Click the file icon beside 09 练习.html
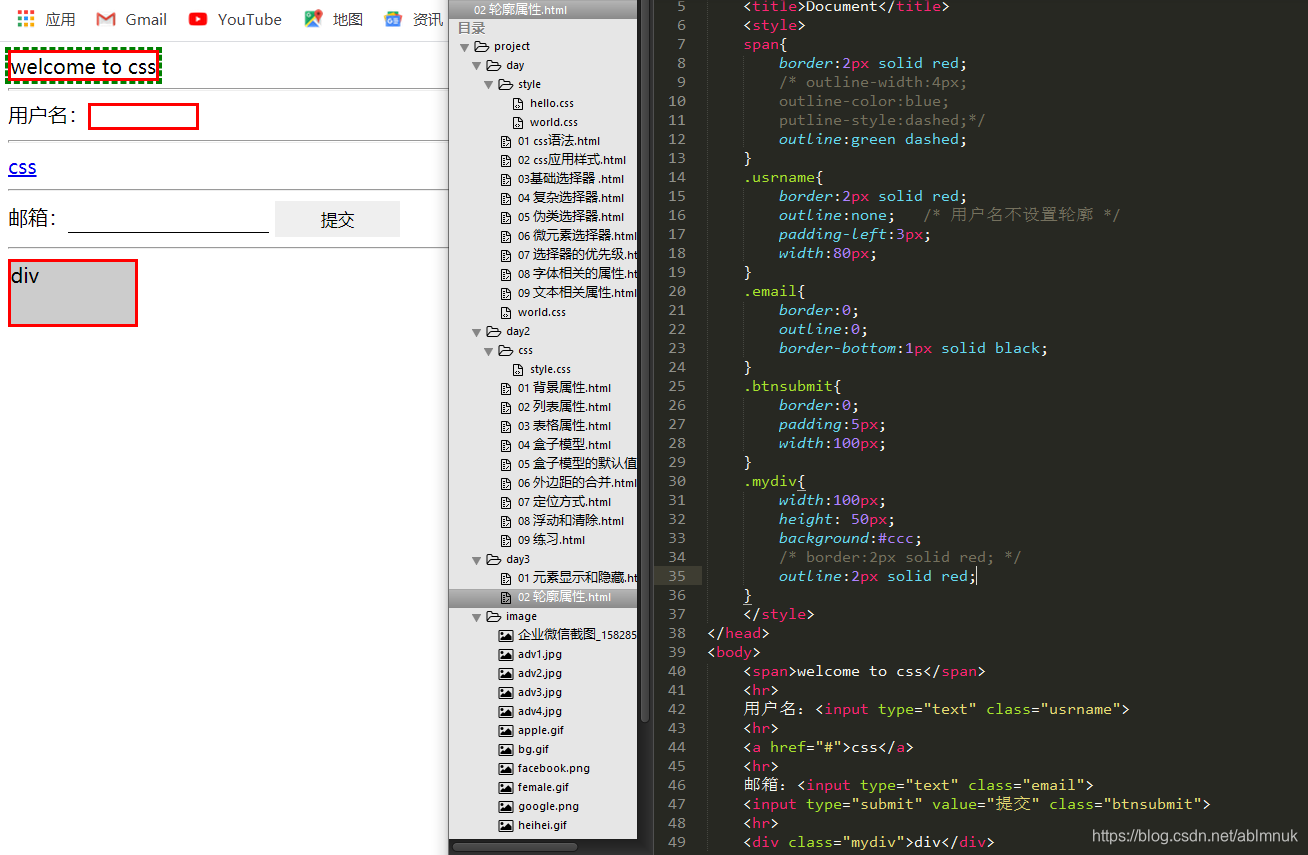Image resolution: width=1308 pixels, height=855 pixels. [x=506, y=540]
